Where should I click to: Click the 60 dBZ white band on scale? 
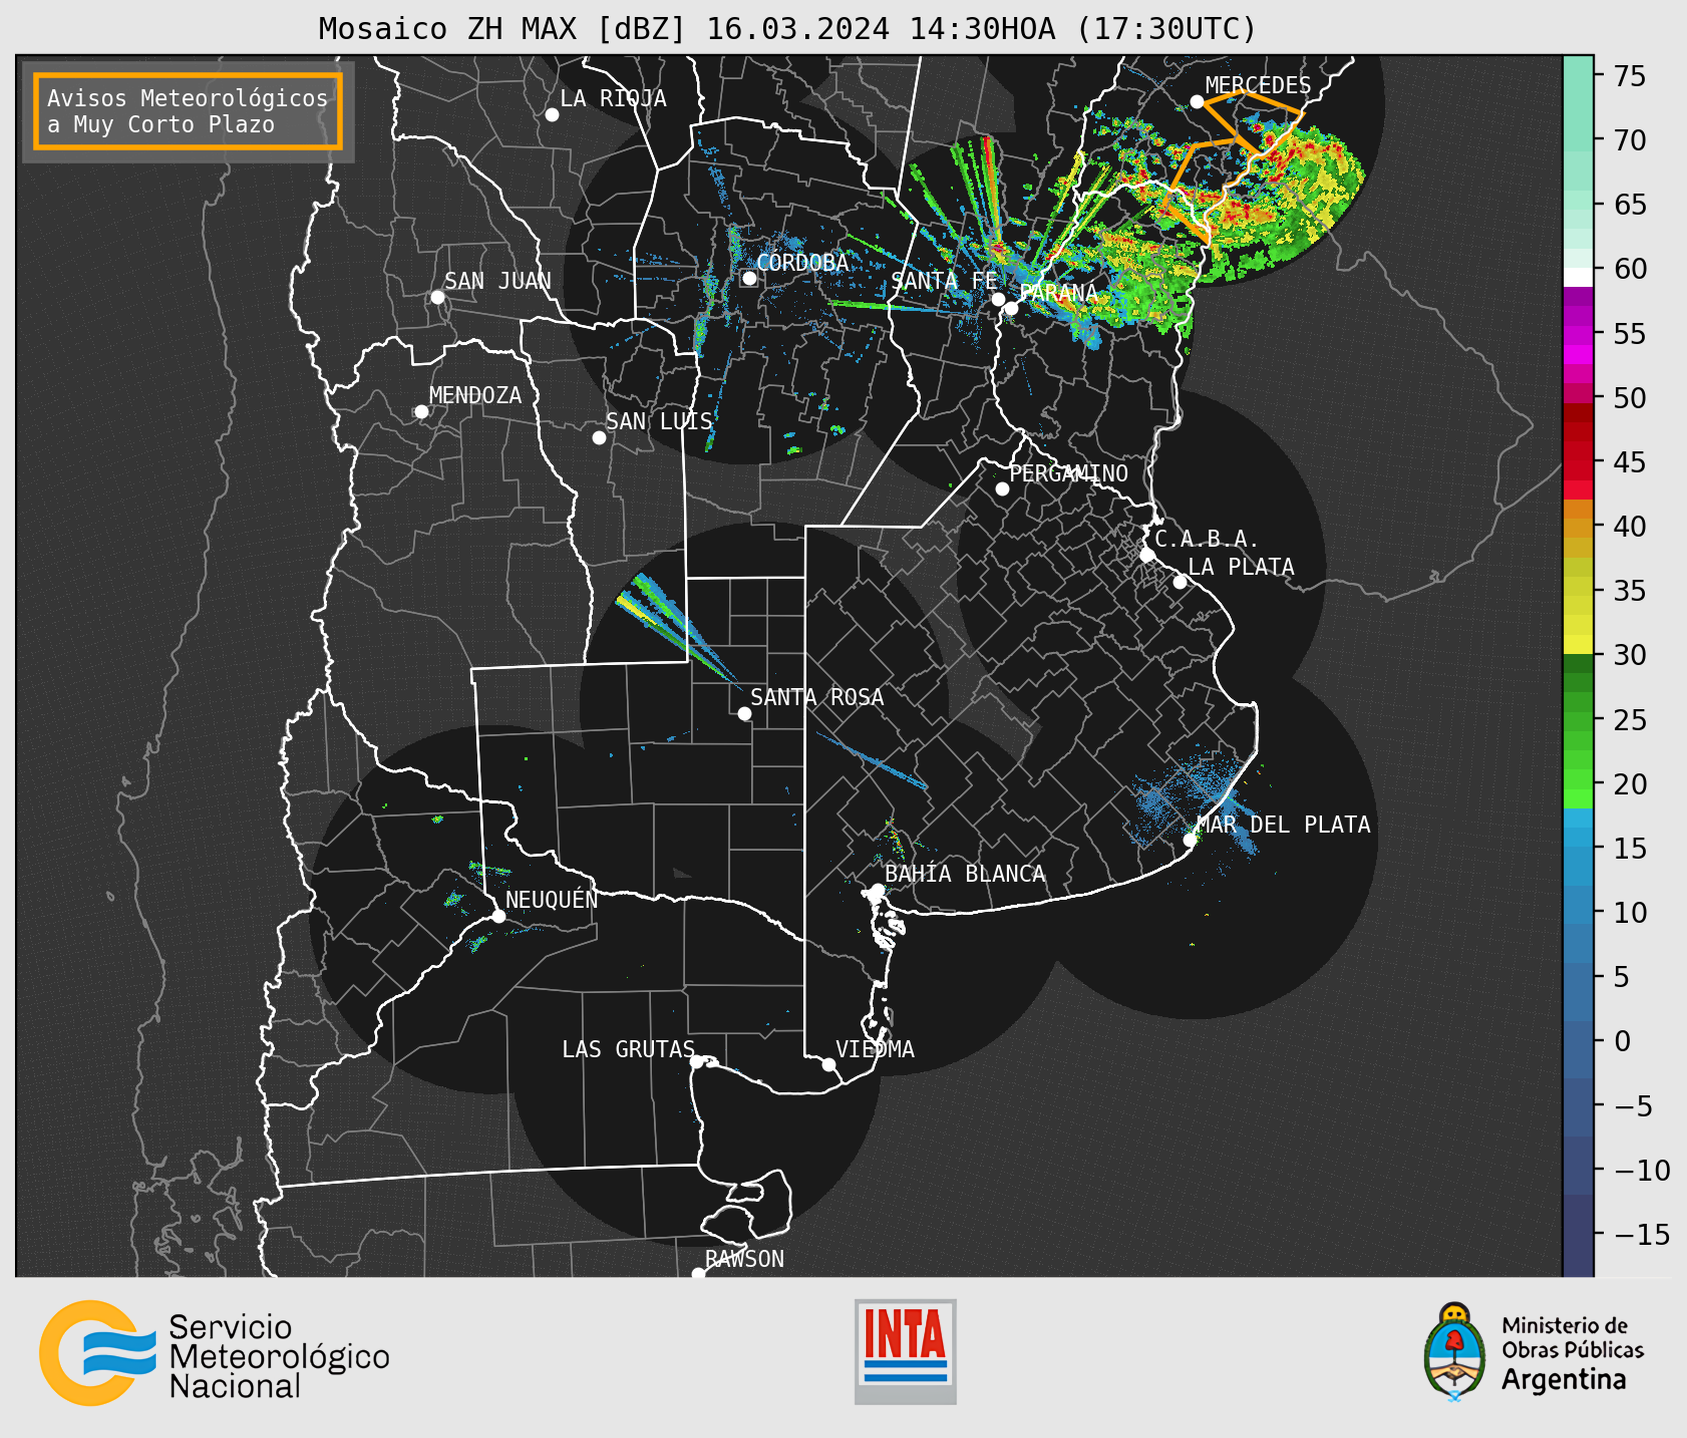point(1578,277)
